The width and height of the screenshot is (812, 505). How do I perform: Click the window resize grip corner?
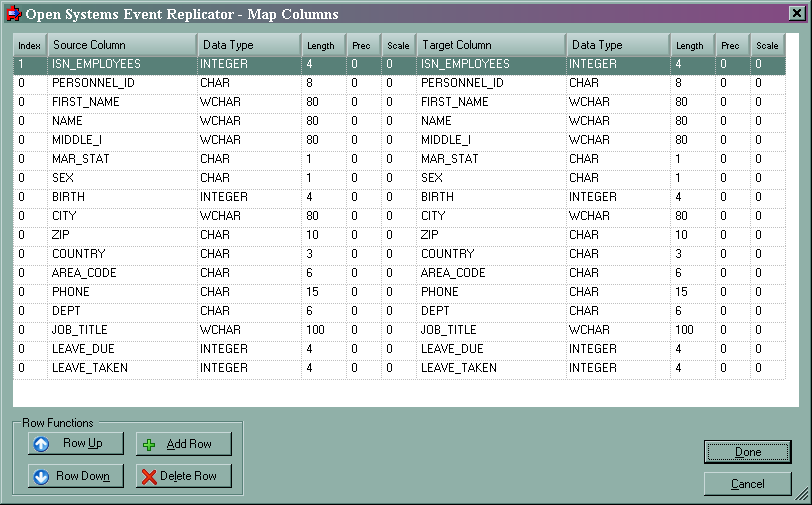tap(802, 495)
